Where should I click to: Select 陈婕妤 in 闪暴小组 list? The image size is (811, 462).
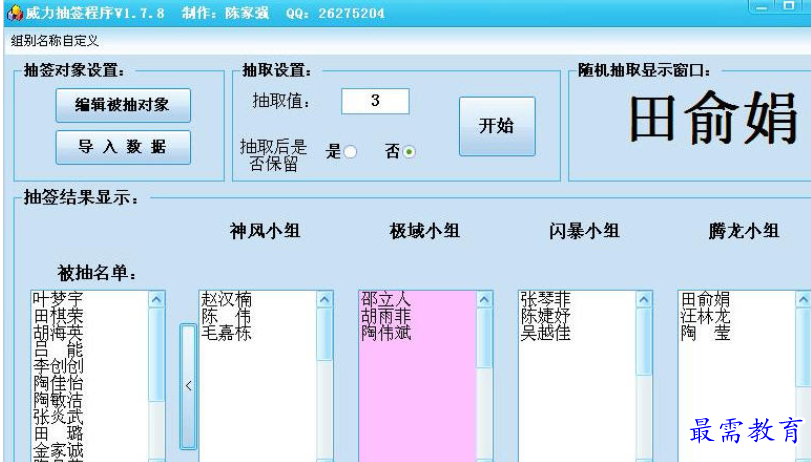tap(546, 316)
